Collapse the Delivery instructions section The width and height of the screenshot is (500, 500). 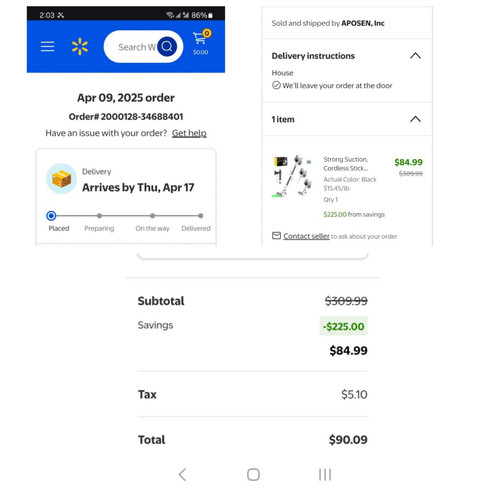coord(415,56)
